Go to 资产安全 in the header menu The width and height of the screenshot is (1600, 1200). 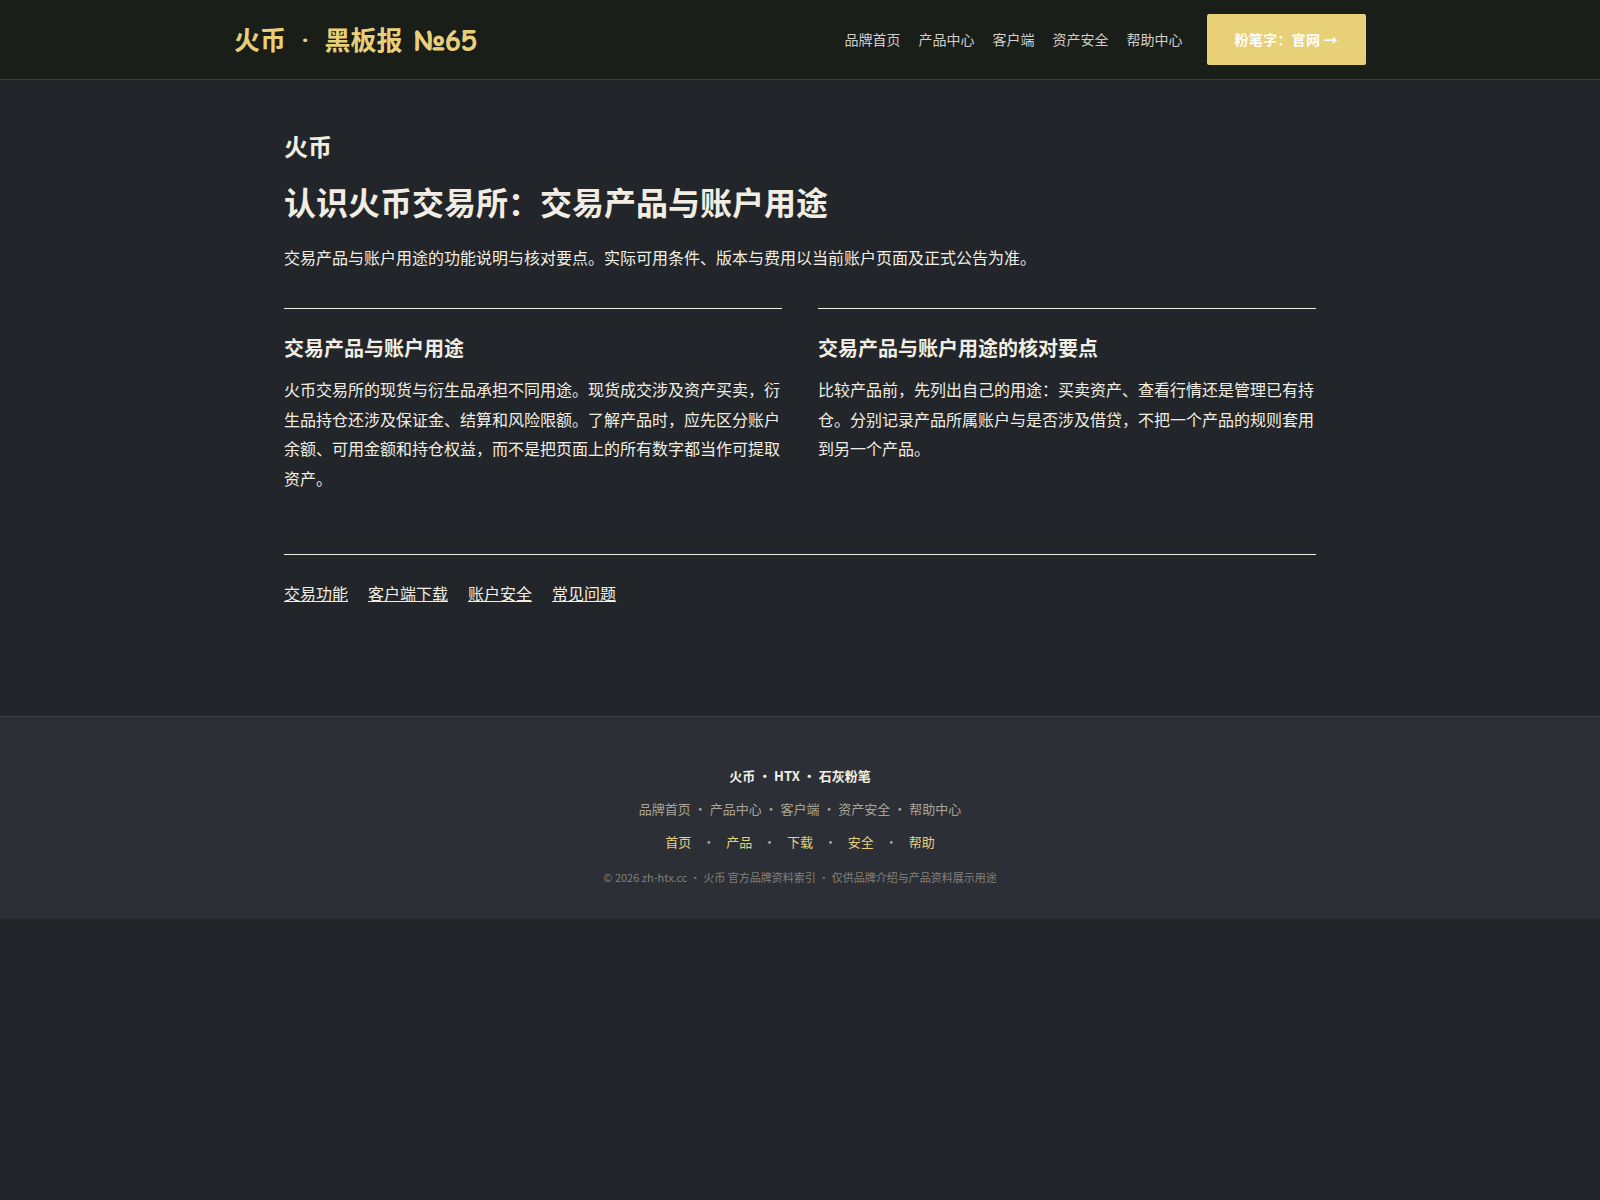click(1080, 40)
